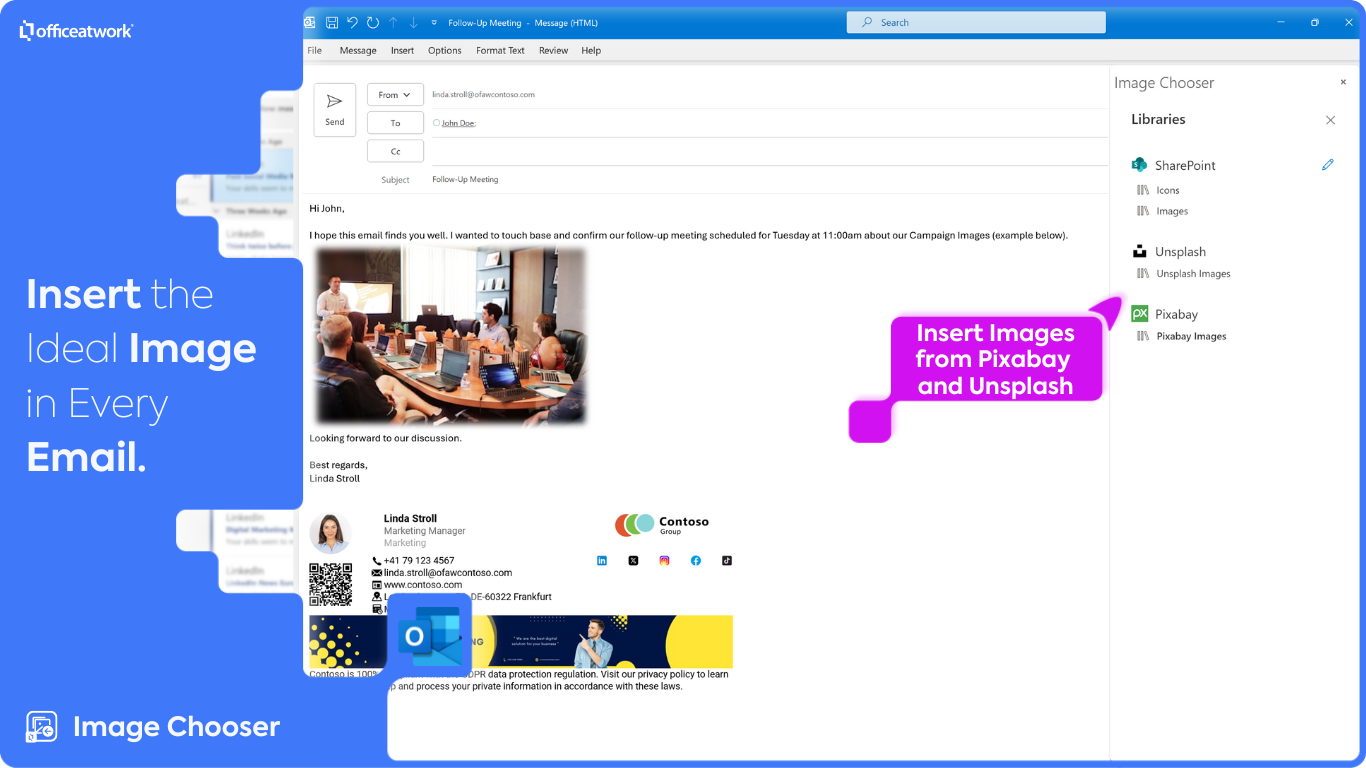The image size is (1366, 768).
Task: Open the Icons library under SharePoint
Action: (1168, 190)
